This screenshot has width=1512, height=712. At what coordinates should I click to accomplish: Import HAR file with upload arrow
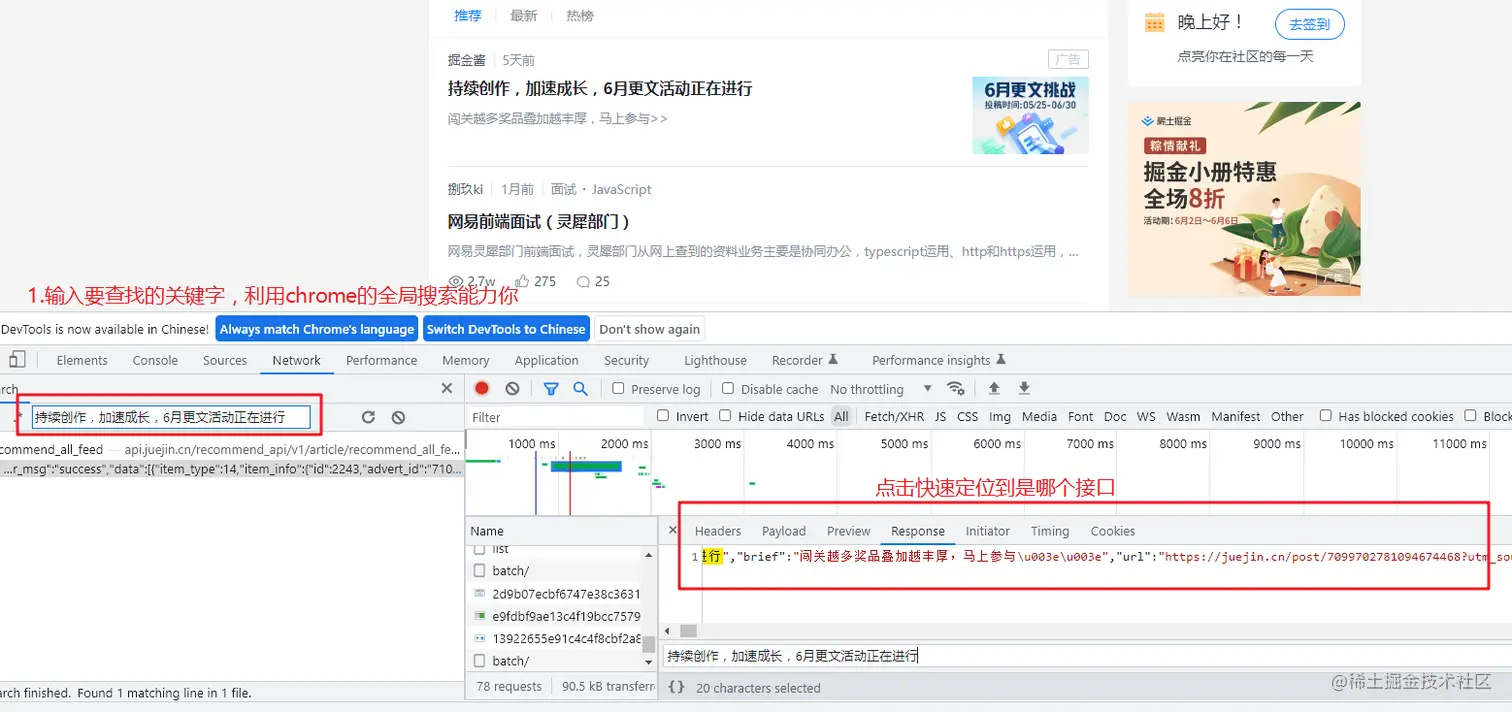tap(994, 388)
